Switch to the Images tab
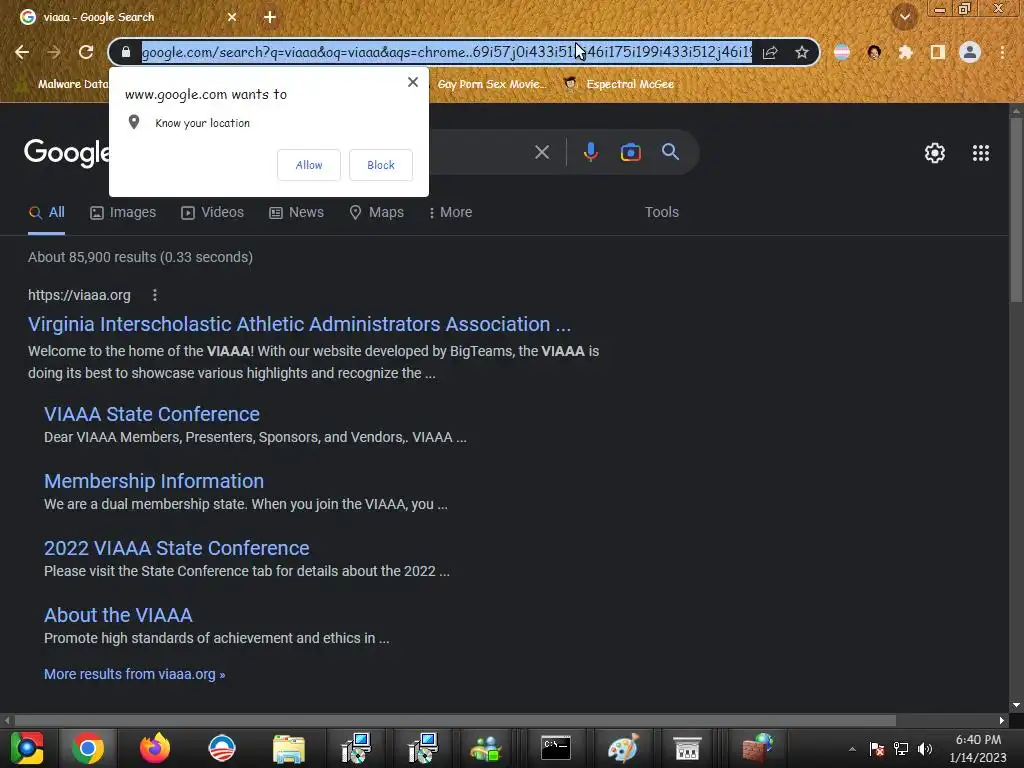1024x768 pixels. 123,212
